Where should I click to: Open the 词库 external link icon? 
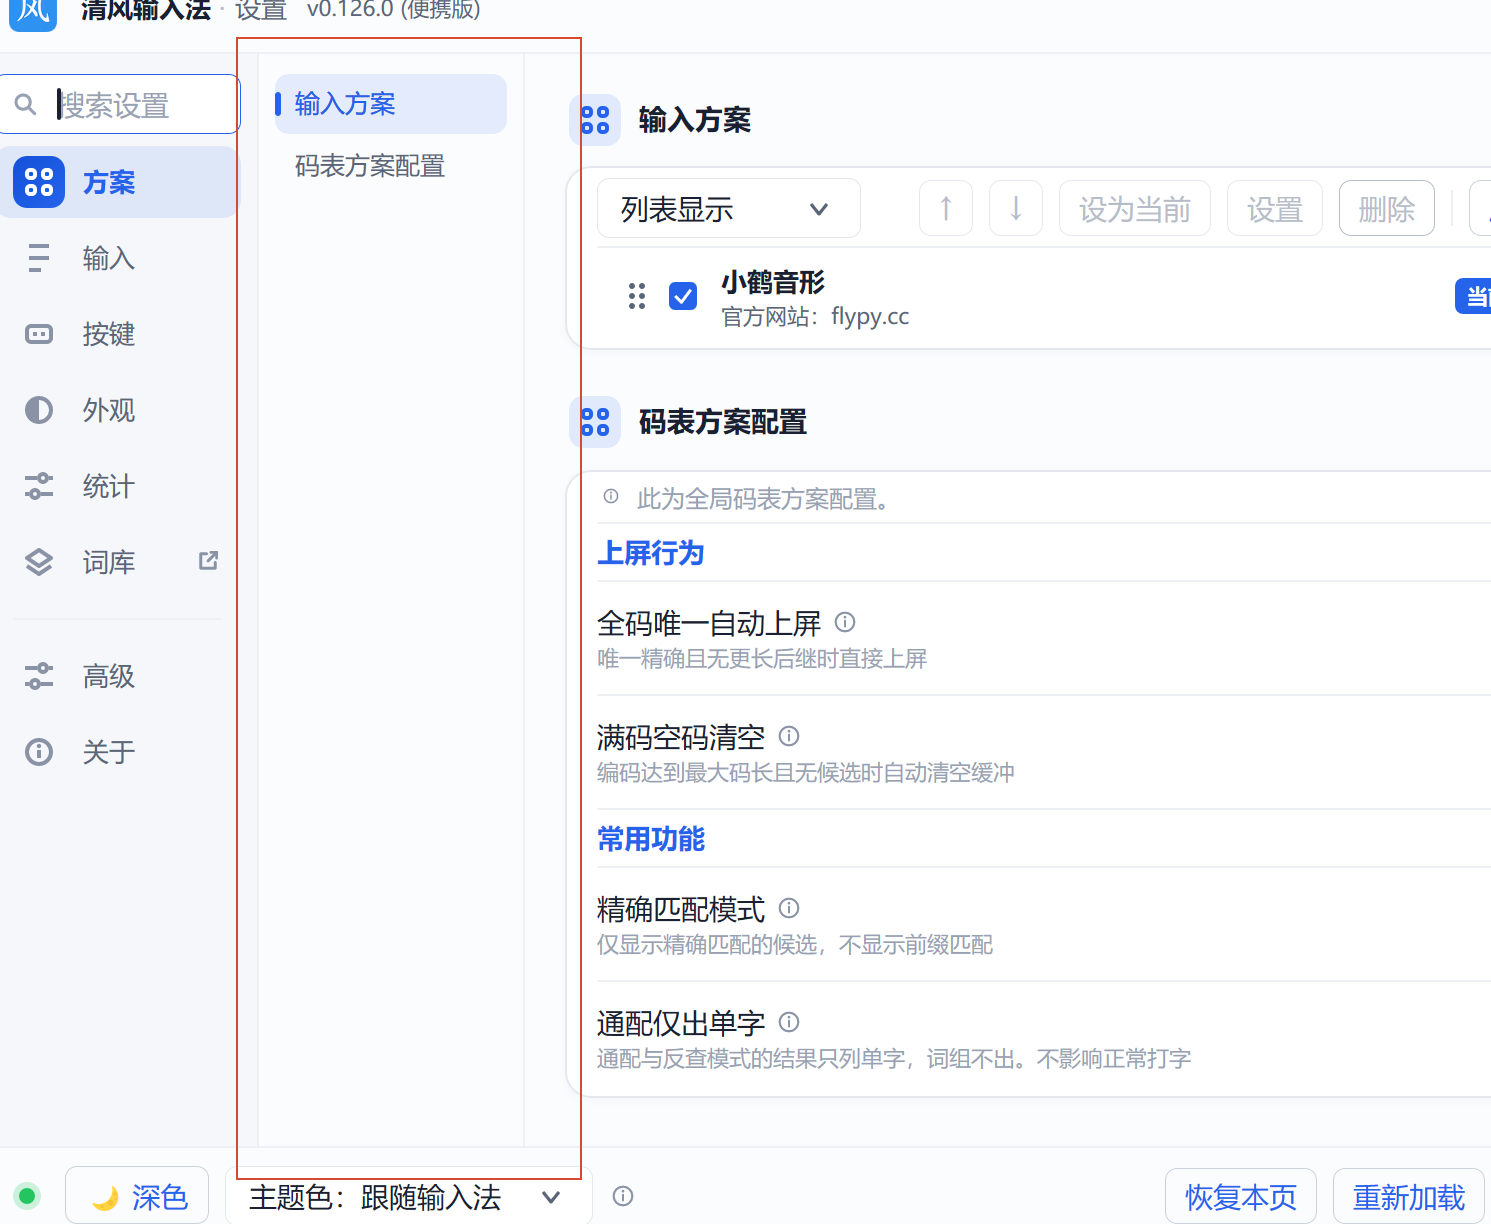coord(208,561)
